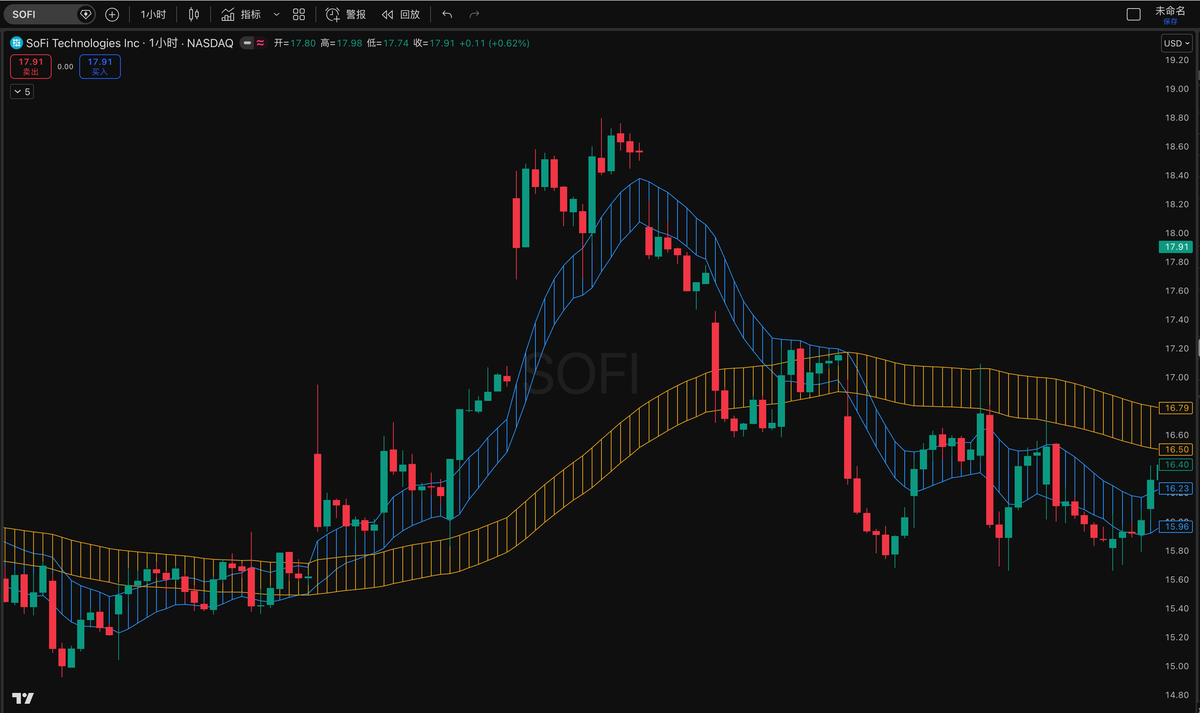Expand the chevron next to 指标
The image size is (1200, 713).
coord(276,15)
